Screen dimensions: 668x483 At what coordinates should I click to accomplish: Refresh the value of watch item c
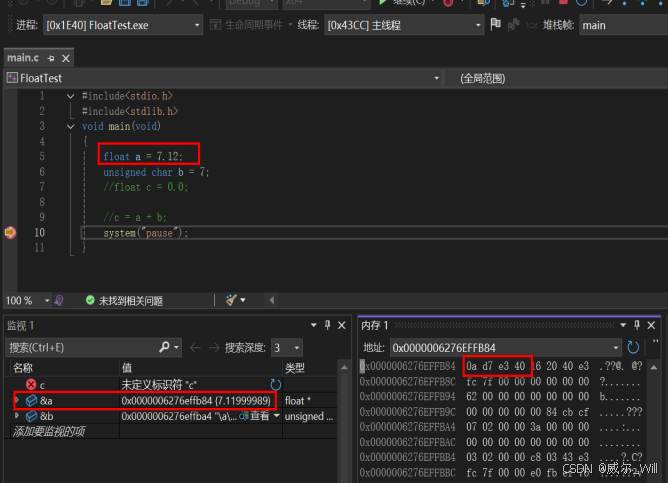click(276, 385)
